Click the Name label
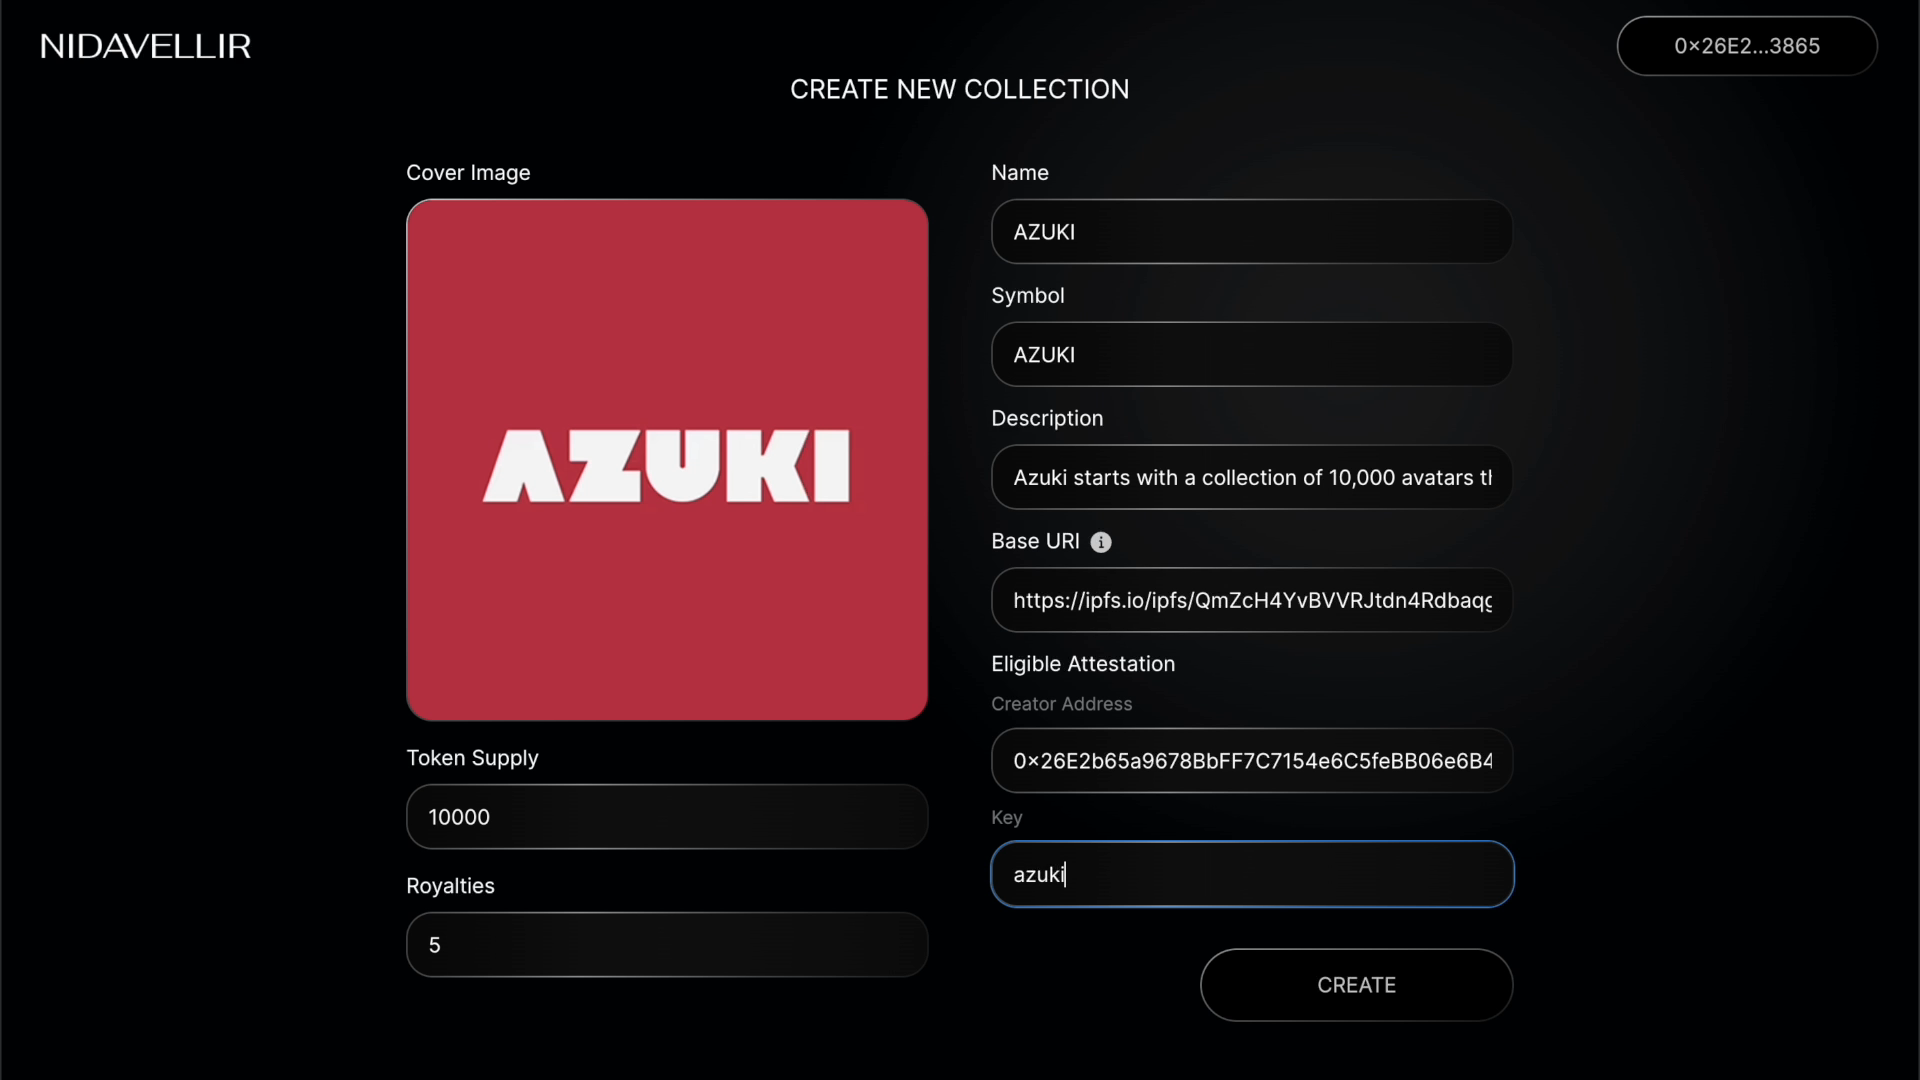Image resolution: width=1920 pixels, height=1080 pixels. pos(1019,173)
